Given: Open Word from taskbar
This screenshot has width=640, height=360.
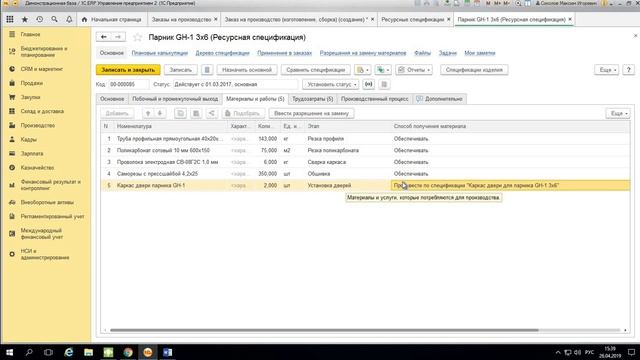Looking at the screenshot, I should [x=167, y=352].
